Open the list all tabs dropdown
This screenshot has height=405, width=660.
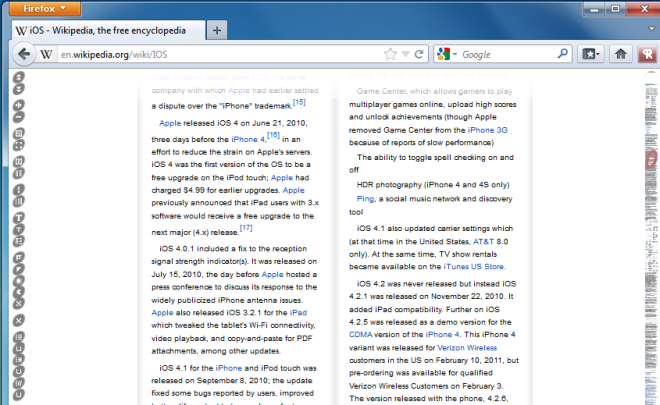tap(652, 29)
